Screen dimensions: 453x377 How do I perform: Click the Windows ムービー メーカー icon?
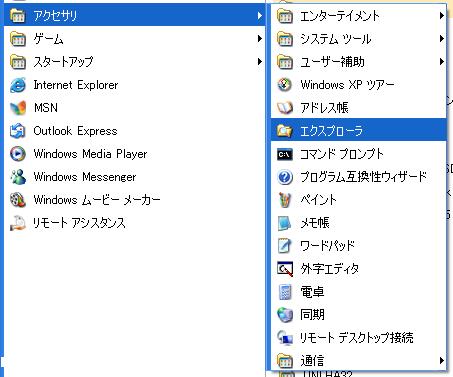(x=18, y=200)
